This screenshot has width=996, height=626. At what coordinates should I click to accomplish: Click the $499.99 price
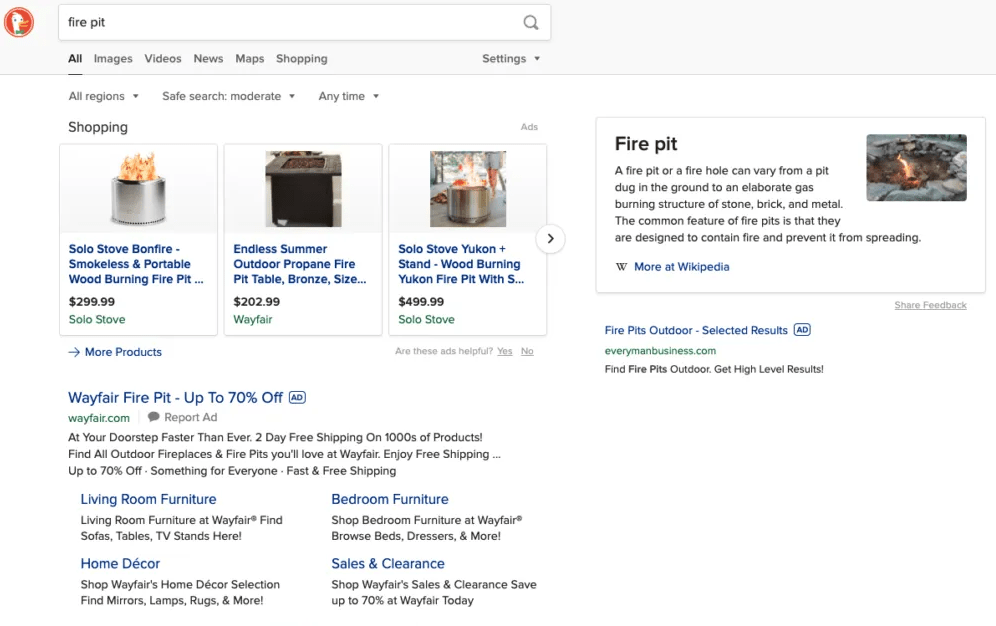coord(421,302)
